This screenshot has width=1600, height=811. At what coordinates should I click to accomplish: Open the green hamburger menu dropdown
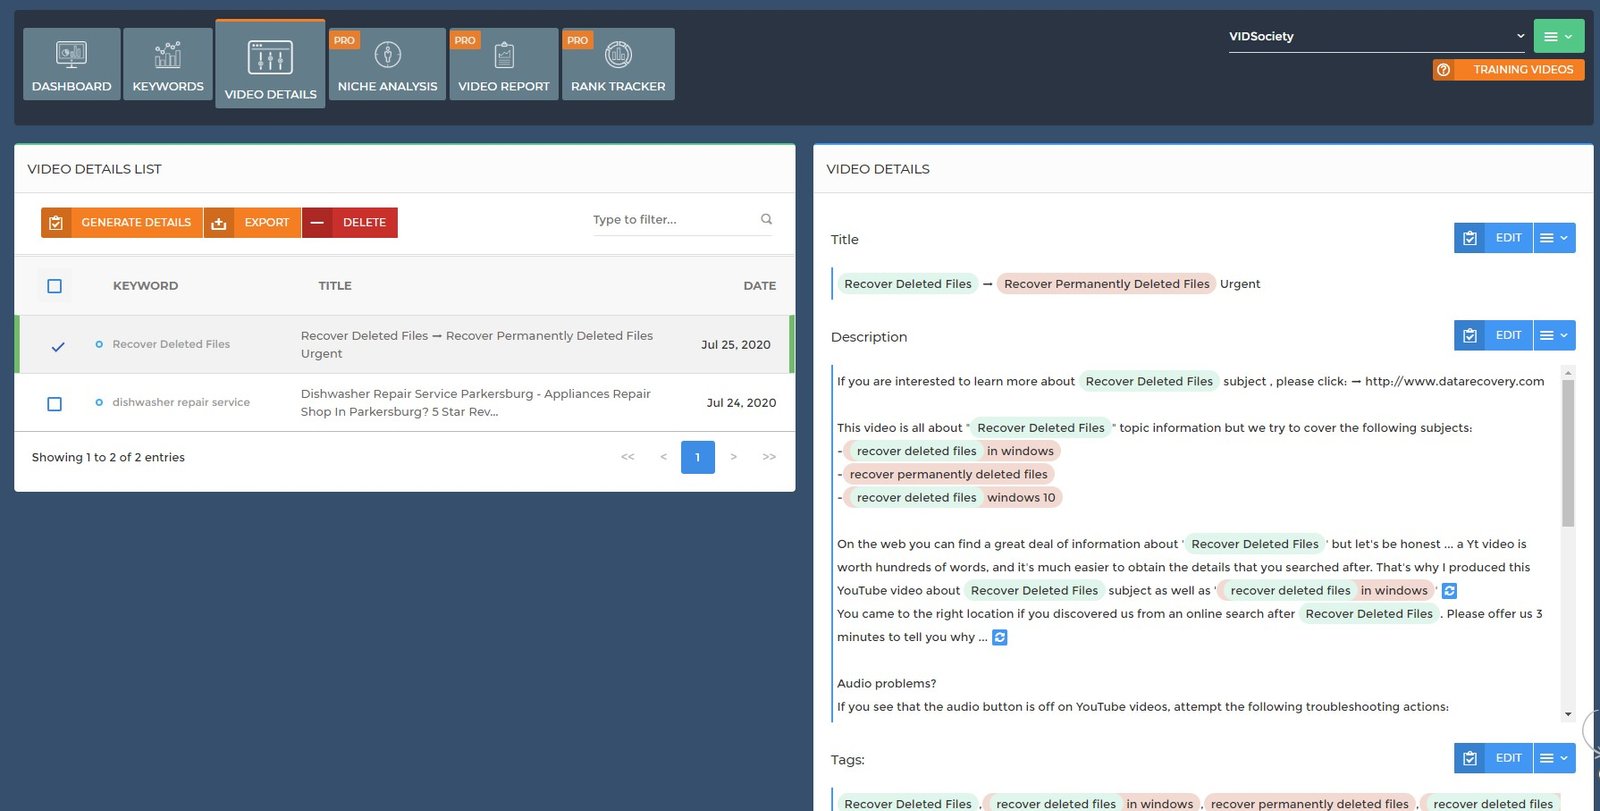(1557, 37)
